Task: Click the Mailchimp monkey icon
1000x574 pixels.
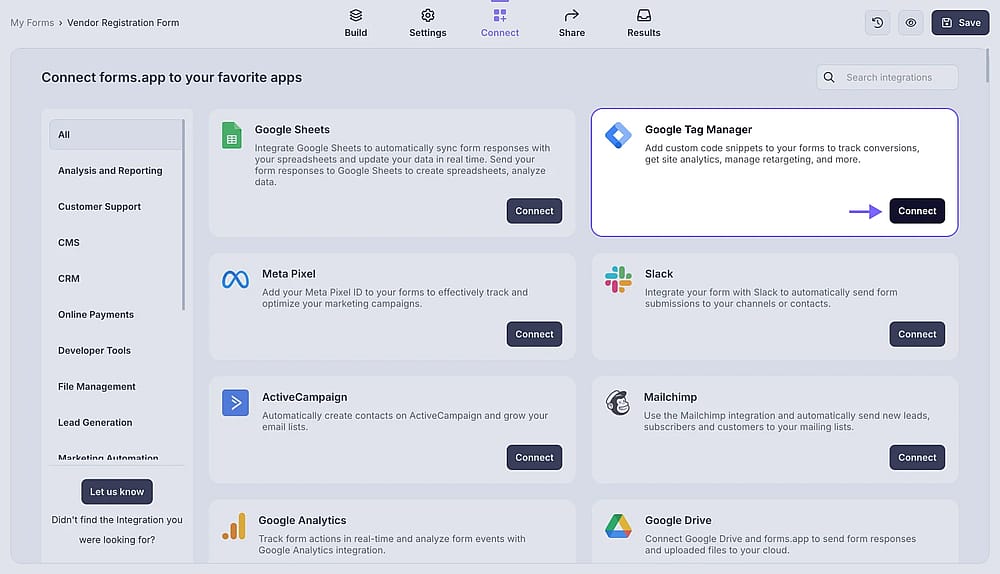Action: click(617, 402)
